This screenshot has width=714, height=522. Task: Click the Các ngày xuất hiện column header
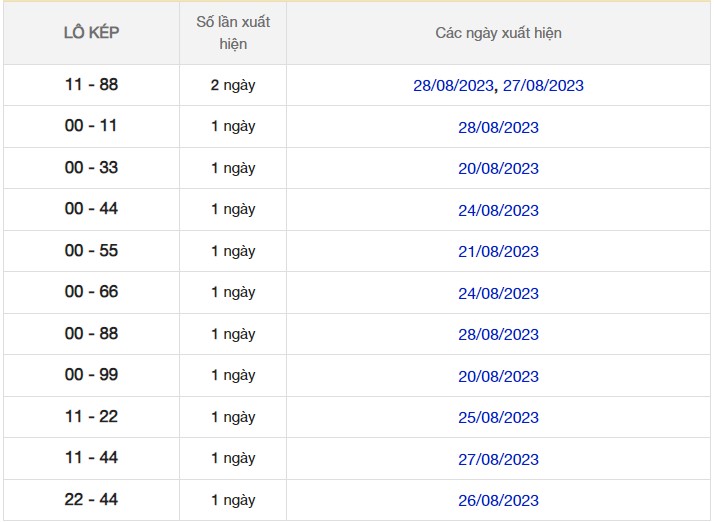click(x=498, y=33)
